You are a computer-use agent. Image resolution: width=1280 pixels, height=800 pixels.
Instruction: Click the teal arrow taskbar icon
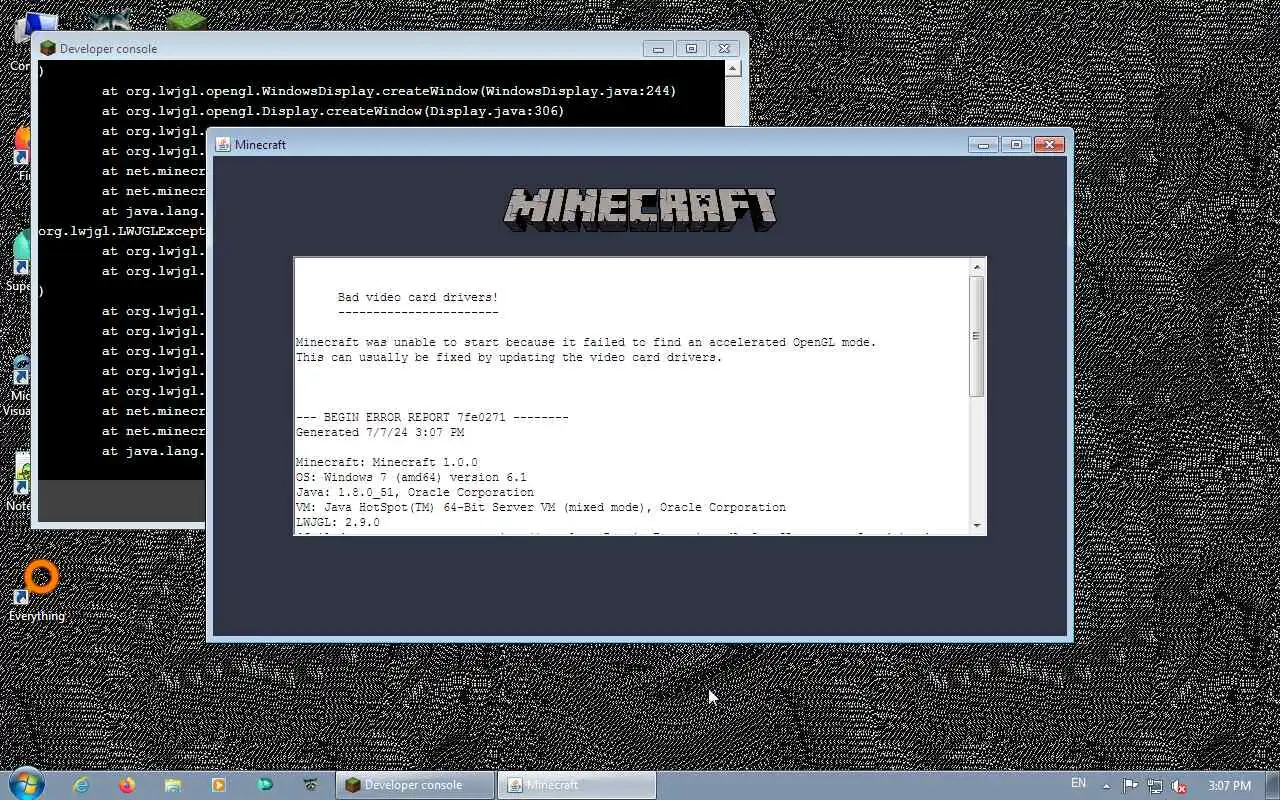265,785
